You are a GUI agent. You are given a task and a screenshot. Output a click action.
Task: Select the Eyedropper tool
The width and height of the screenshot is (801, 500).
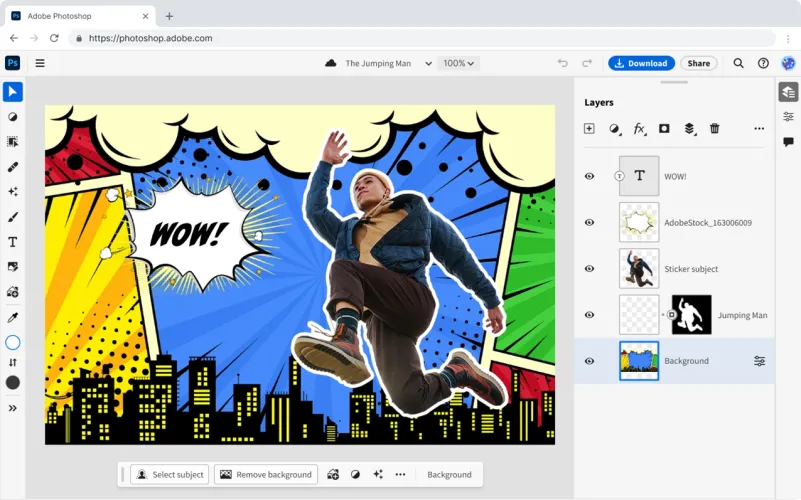tap(13, 317)
